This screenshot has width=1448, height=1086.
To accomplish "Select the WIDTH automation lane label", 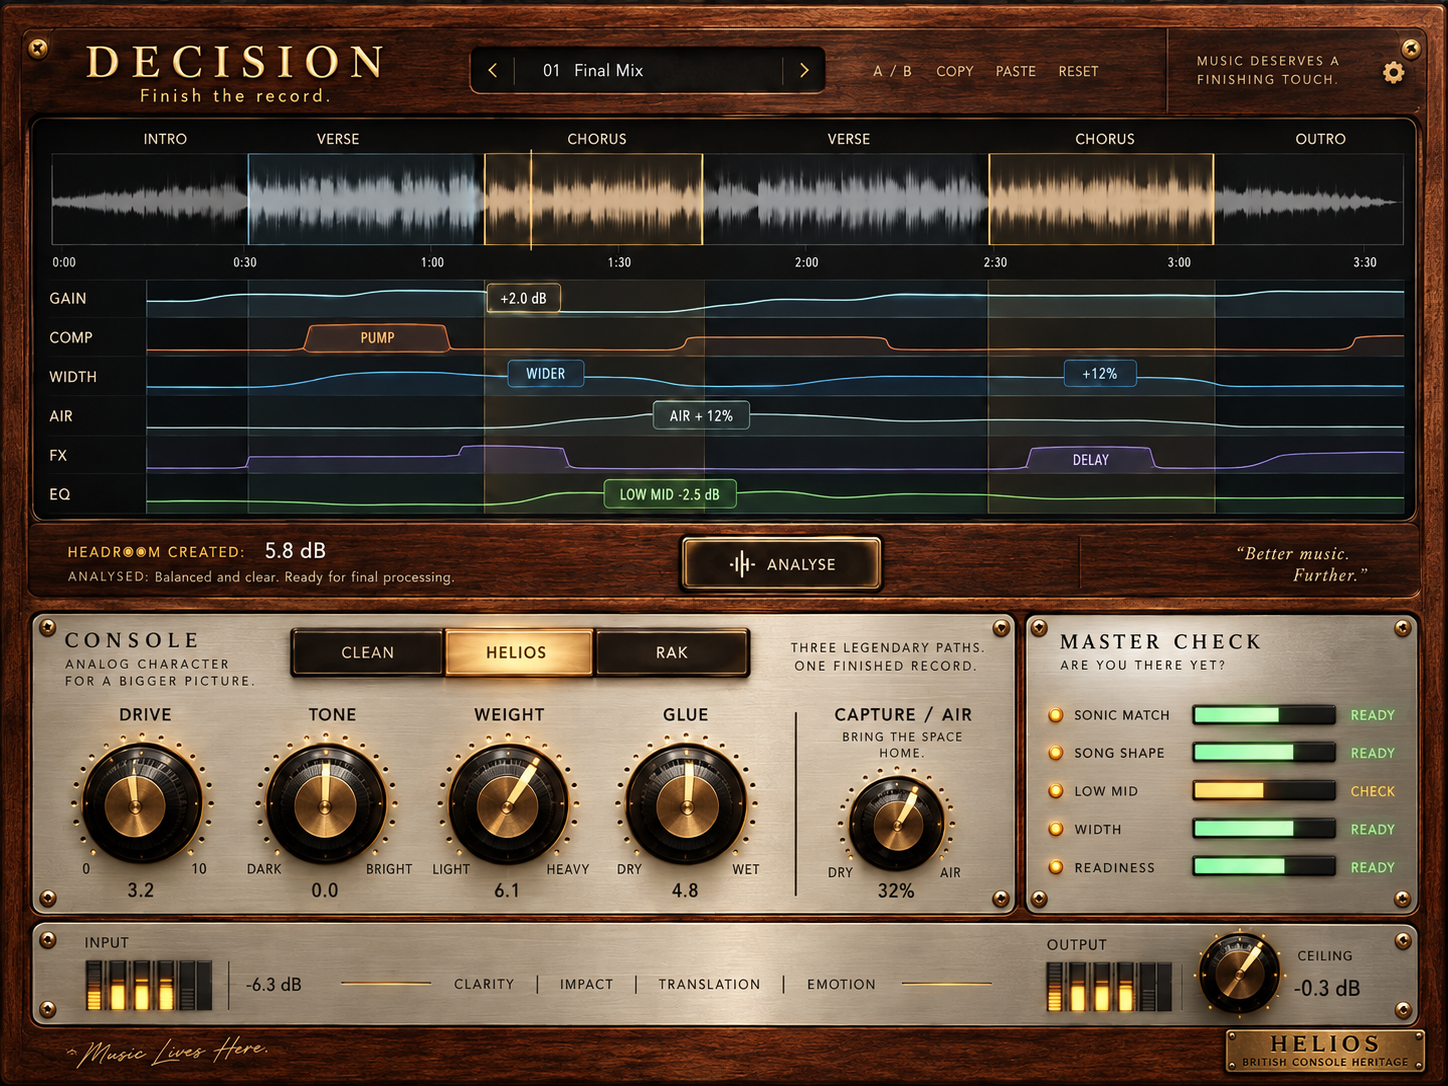I will (73, 377).
